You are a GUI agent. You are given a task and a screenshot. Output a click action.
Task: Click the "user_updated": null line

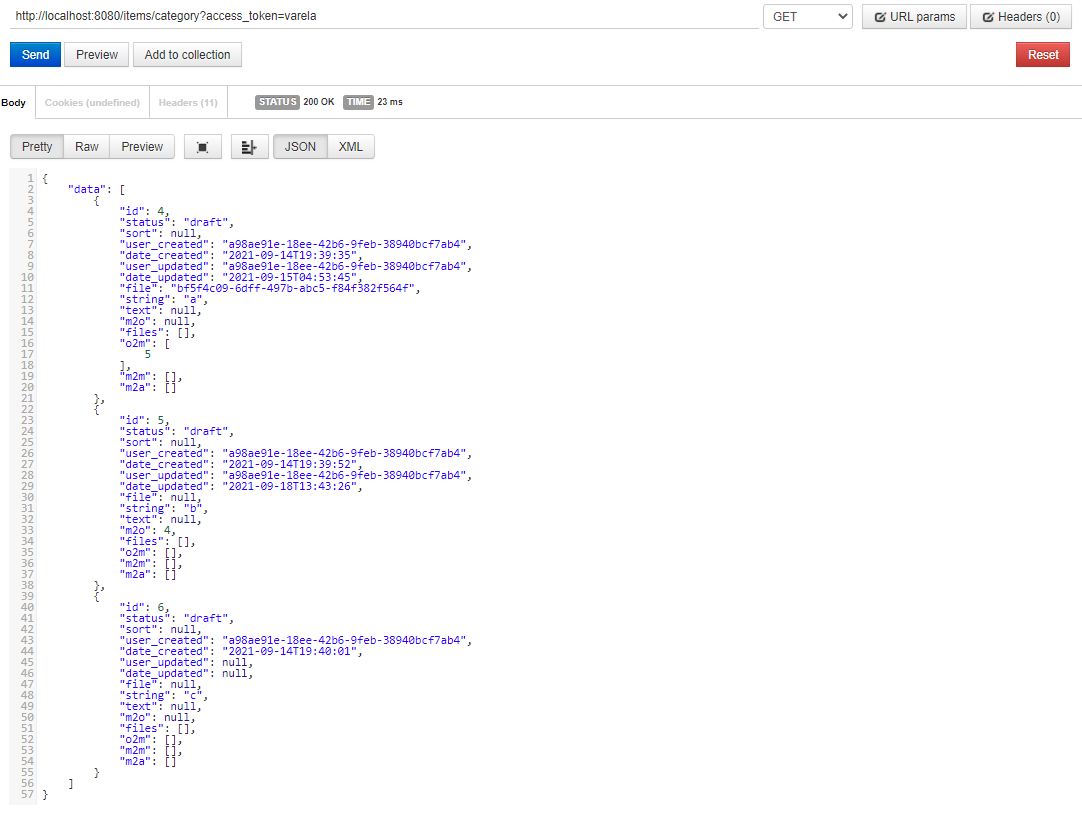tap(186, 662)
